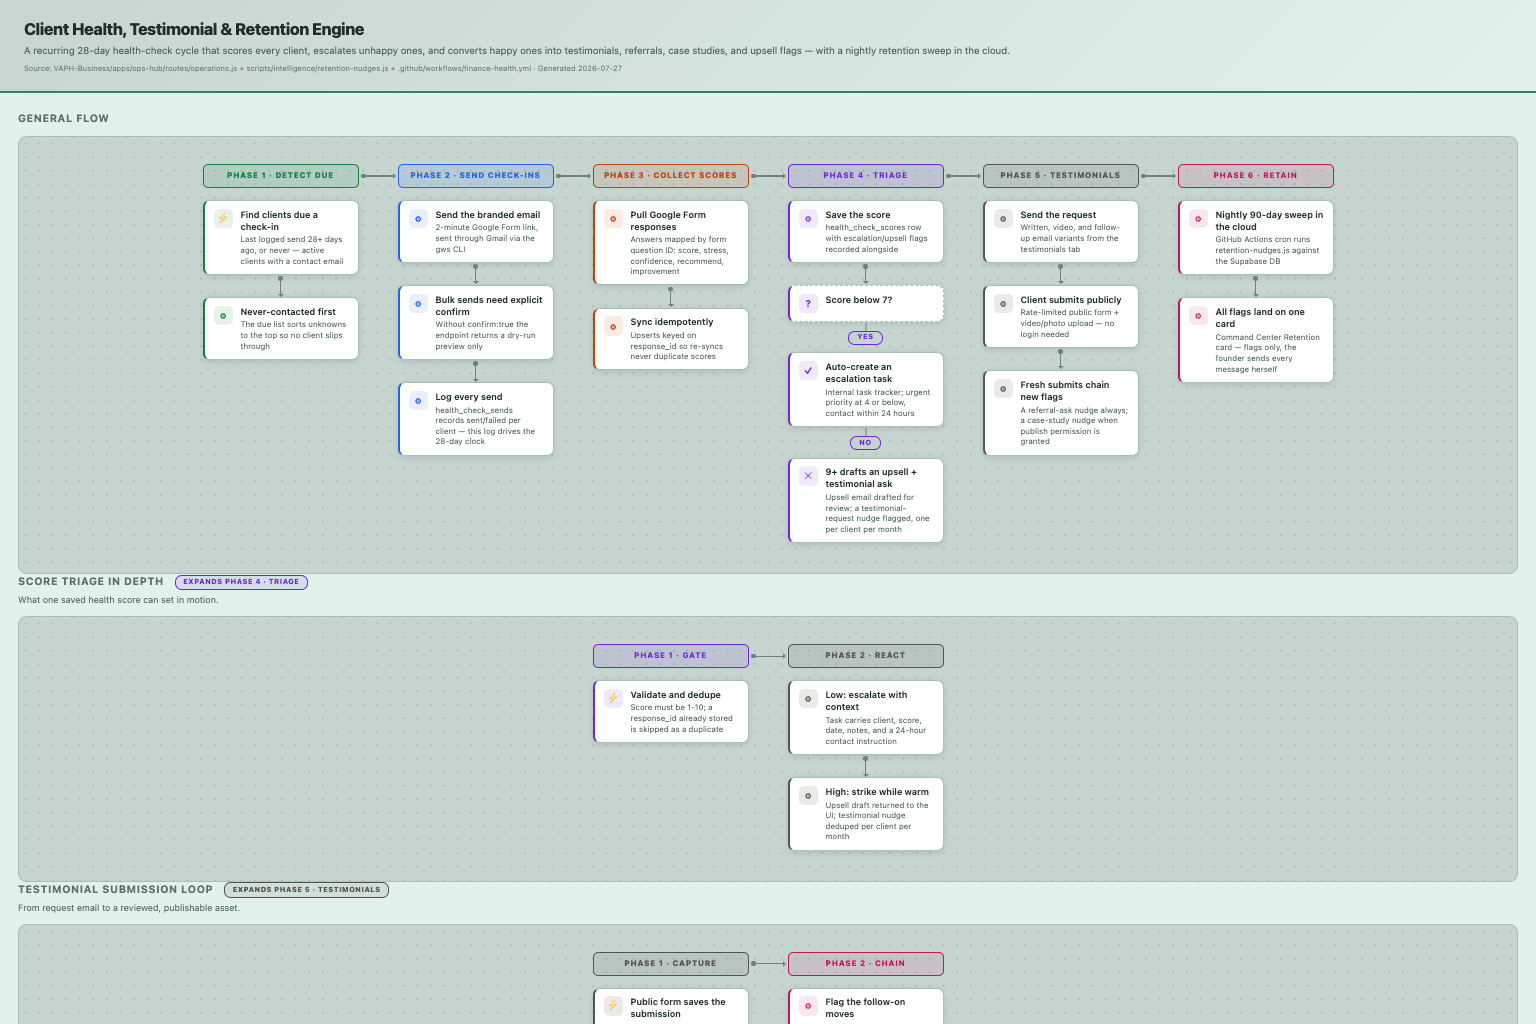Click the blue icon on 'Send the branded email'
Image resolution: width=1536 pixels, height=1024 pixels.
(x=418, y=218)
